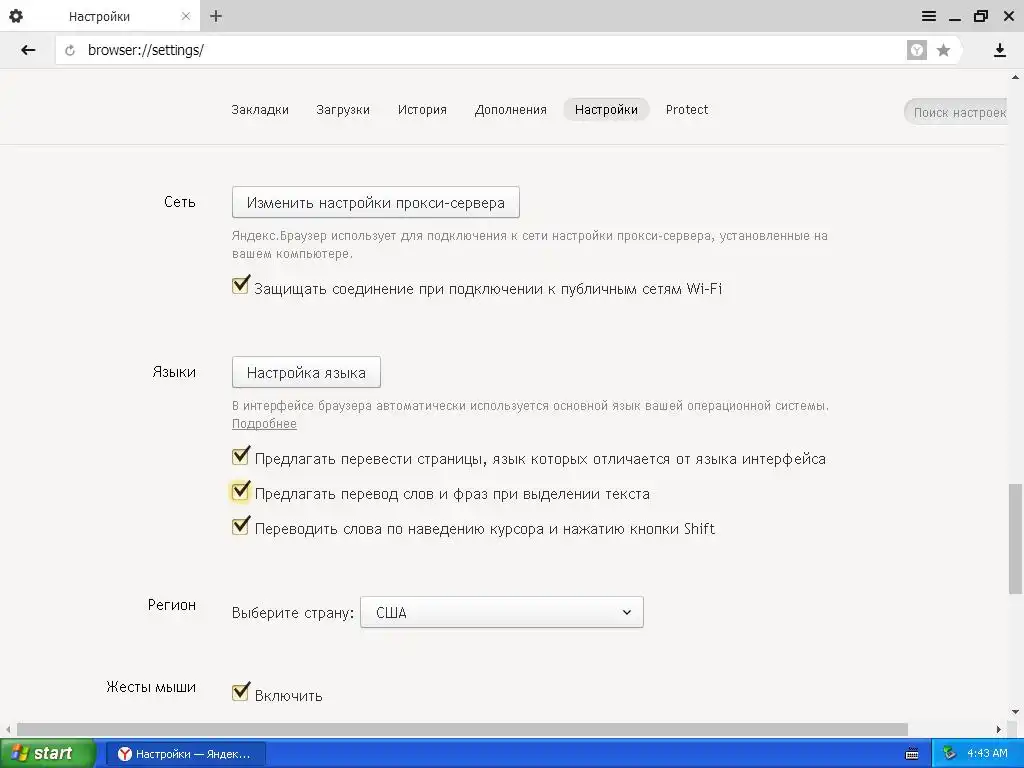Click the scroll down arrow of vertical scrollbar

click(1016, 712)
